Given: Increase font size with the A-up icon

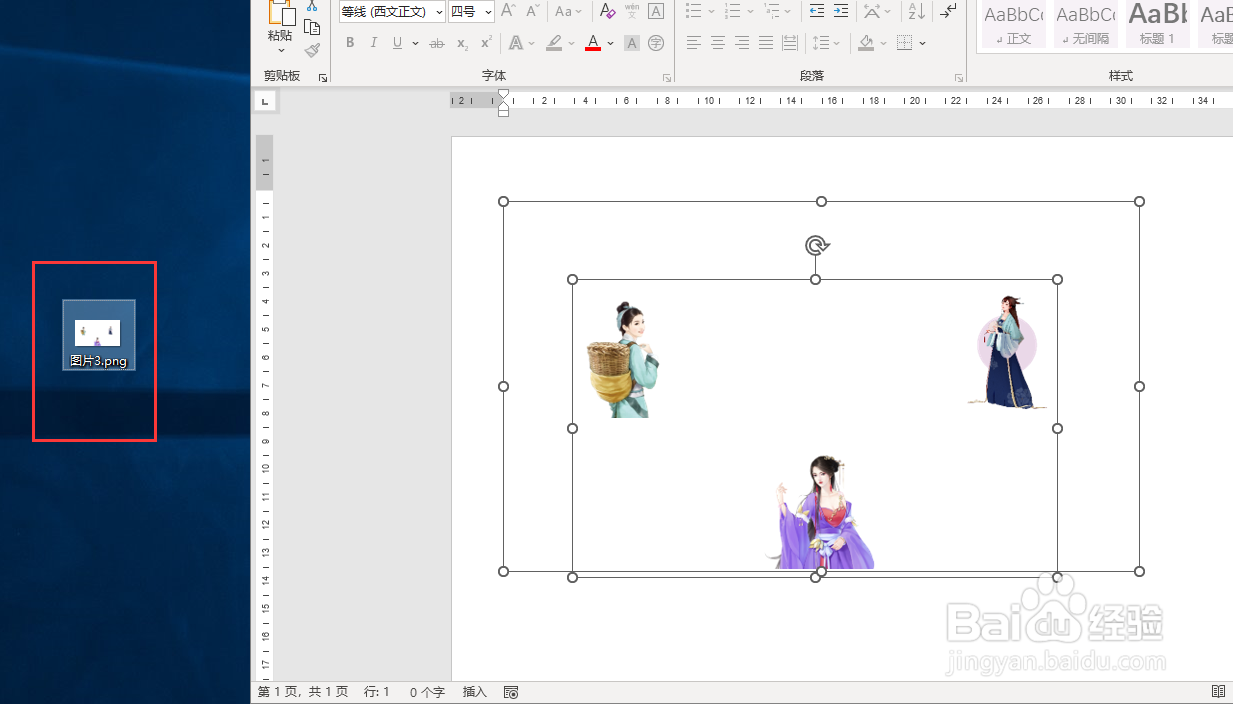Looking at the screenshot, I should (x=508, y=11).
